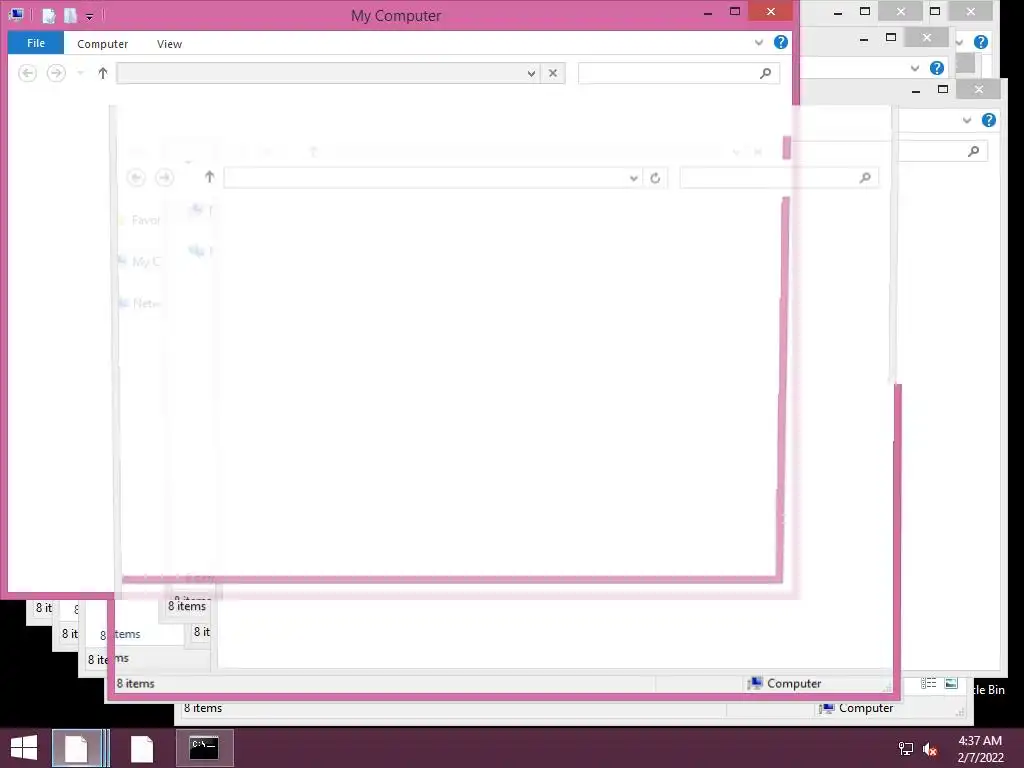Viewport: 1024px width, 768px height.
Task: Expand address history in My Computer address bar
Action: [x=532, y=73]
